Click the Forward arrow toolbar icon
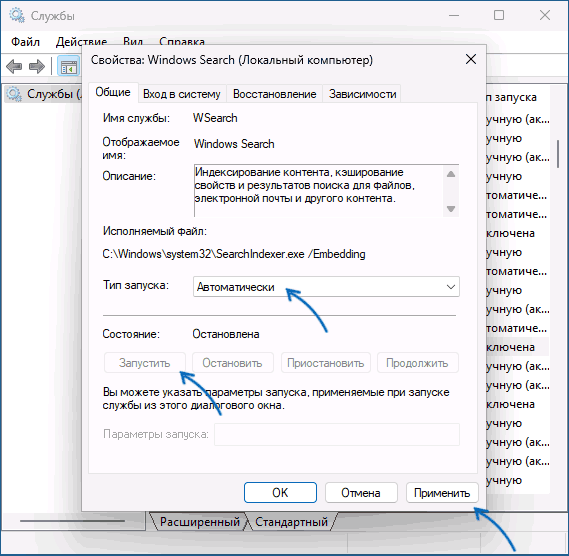Viewport: 569px width, 556px height. [37, 66]
